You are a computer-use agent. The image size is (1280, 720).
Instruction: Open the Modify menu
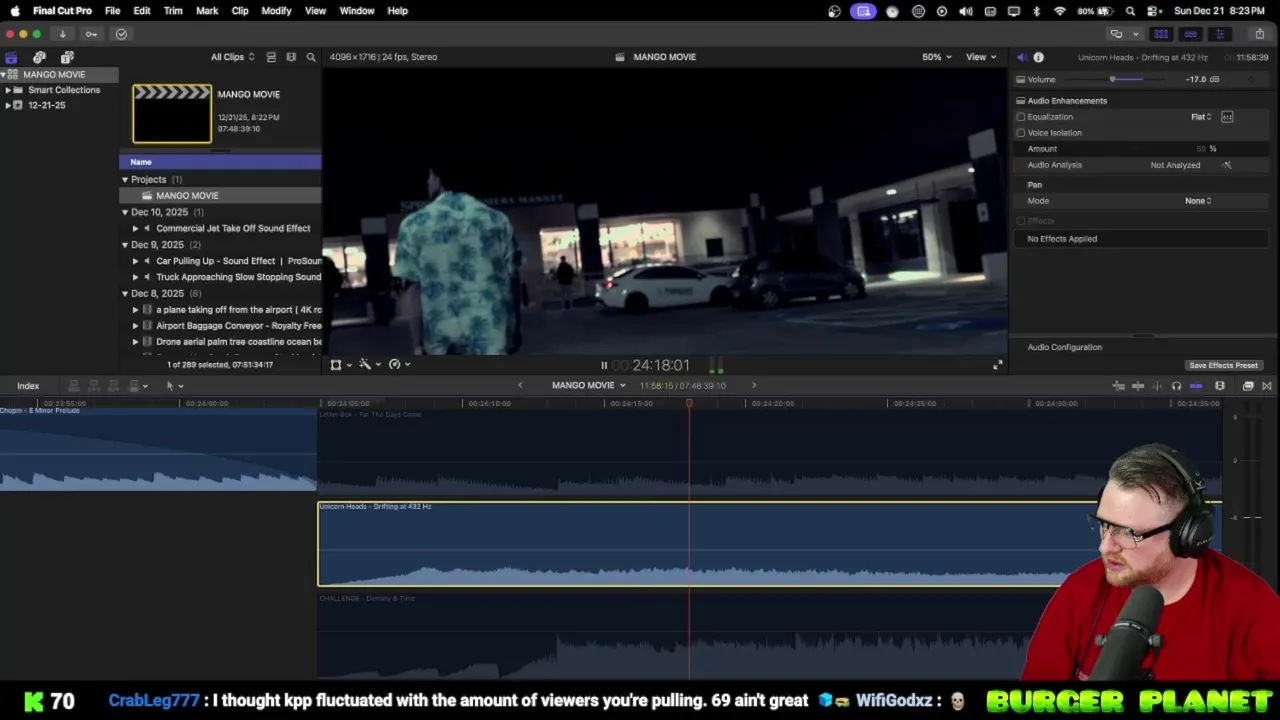[x=276, y=11]
